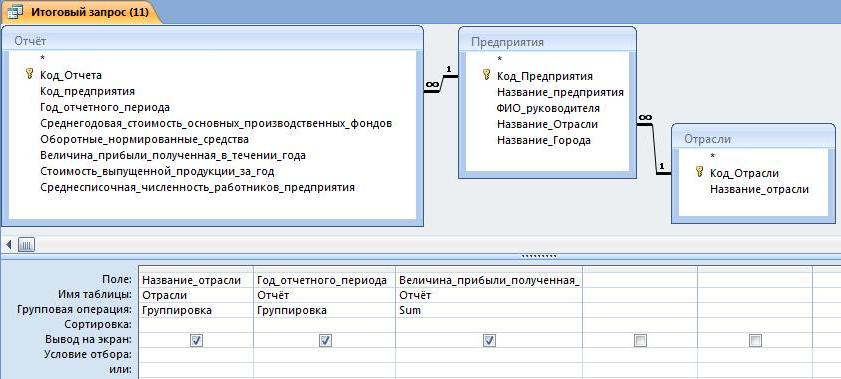Click the query icon on the tab
Viewport: 841px width, 379px height.
[16, 12]
